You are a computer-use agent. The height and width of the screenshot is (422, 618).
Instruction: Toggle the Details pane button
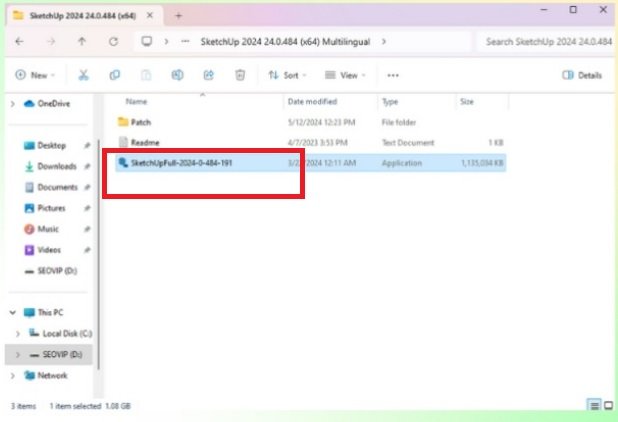(582, 75)
